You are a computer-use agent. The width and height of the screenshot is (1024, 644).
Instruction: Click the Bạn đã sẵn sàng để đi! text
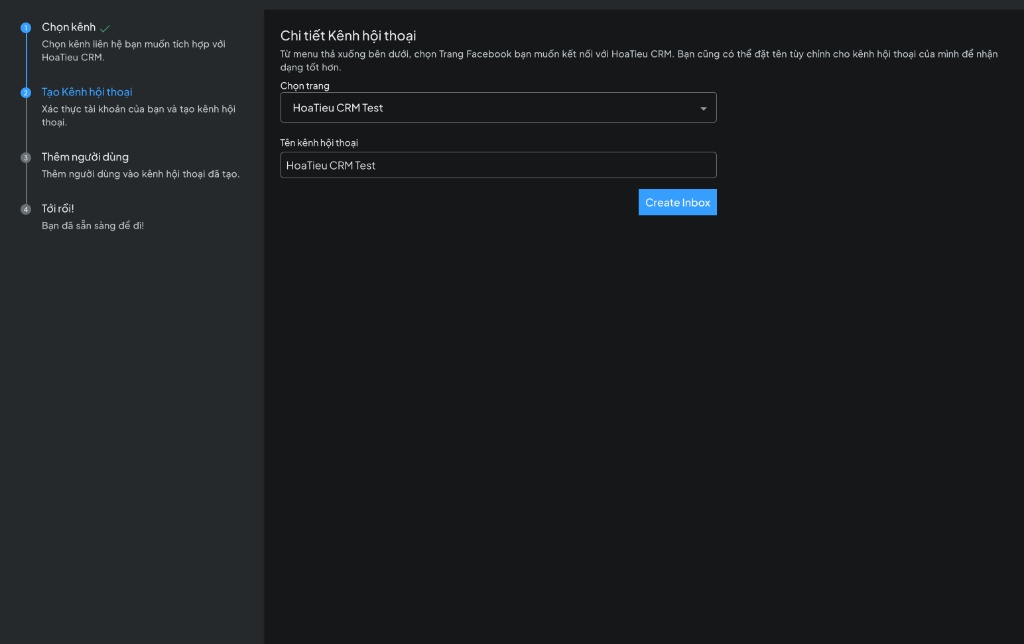[92, 226]
